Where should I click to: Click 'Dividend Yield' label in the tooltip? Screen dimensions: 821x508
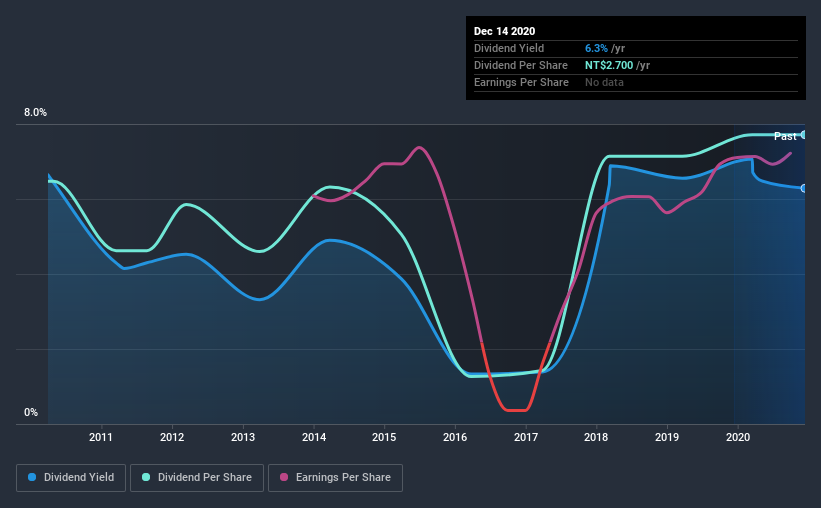click(x=509, y=49)
